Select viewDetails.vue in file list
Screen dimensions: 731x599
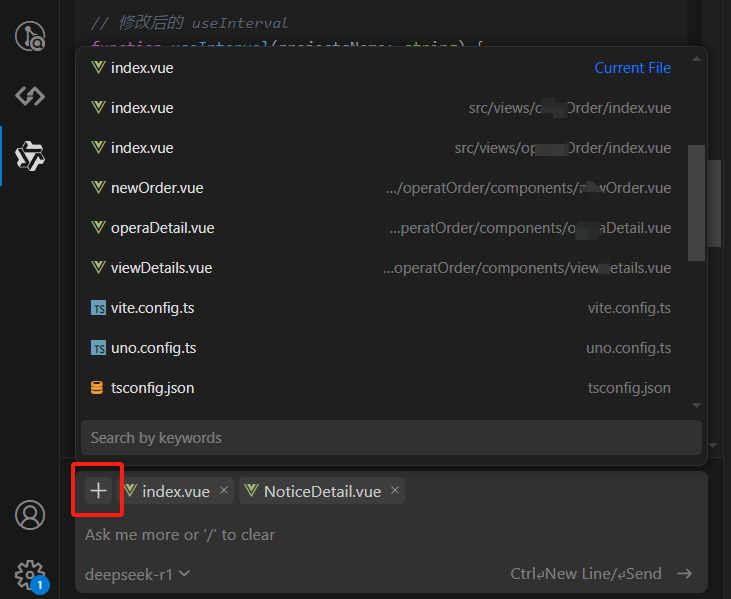381,268
